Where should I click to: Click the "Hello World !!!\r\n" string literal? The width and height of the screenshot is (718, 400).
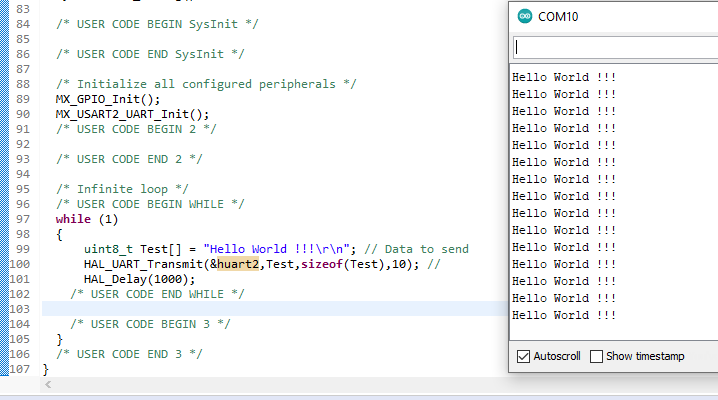click(270, 249)
